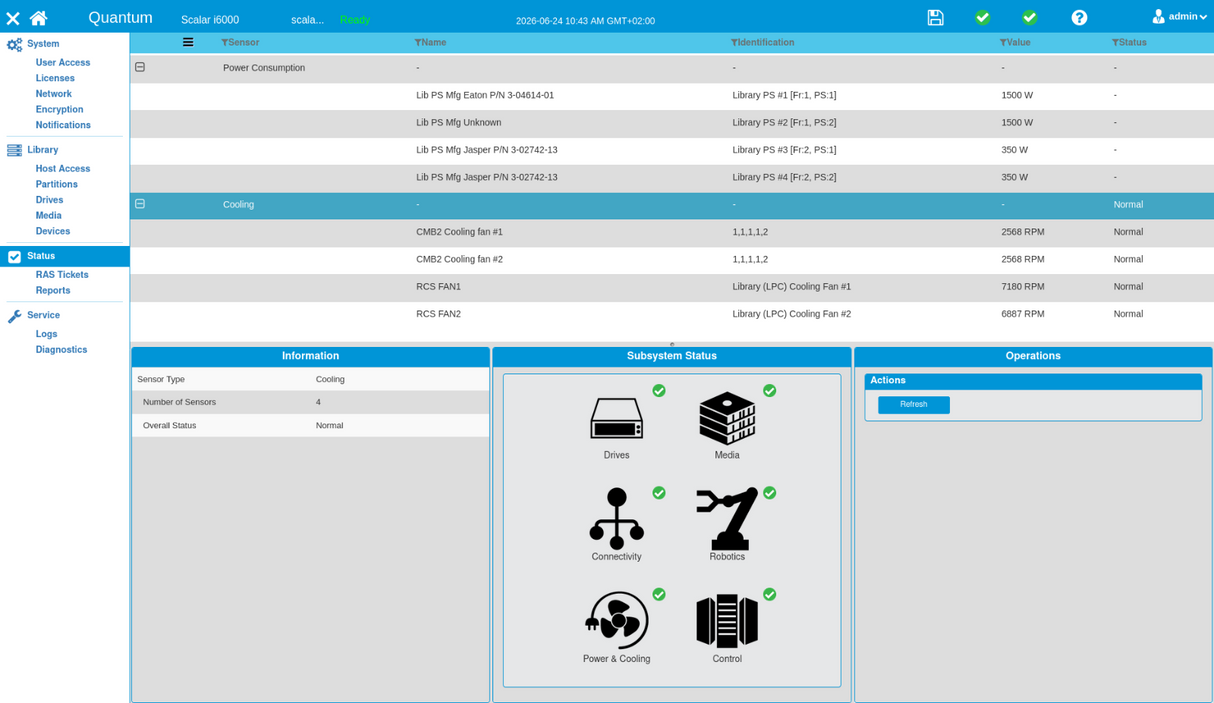
Task: Filter the Identification column
Action: (734, 43)
